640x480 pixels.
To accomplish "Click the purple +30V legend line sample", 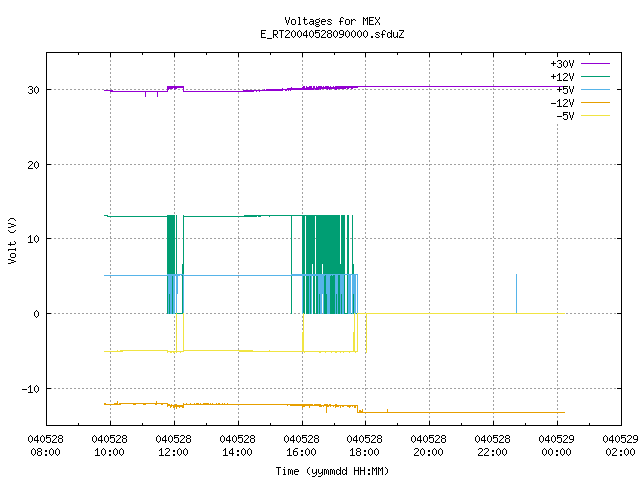I will coord(595,64).
